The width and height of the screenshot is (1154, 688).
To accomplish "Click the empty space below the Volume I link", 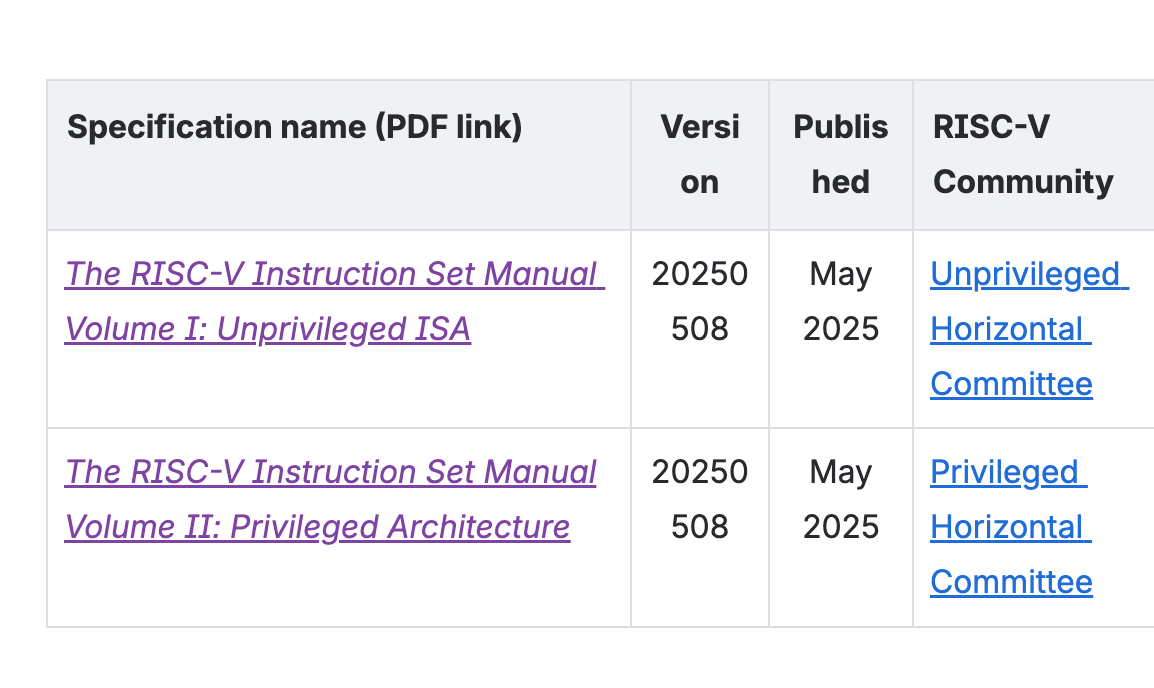I will [x=339, y=386].
